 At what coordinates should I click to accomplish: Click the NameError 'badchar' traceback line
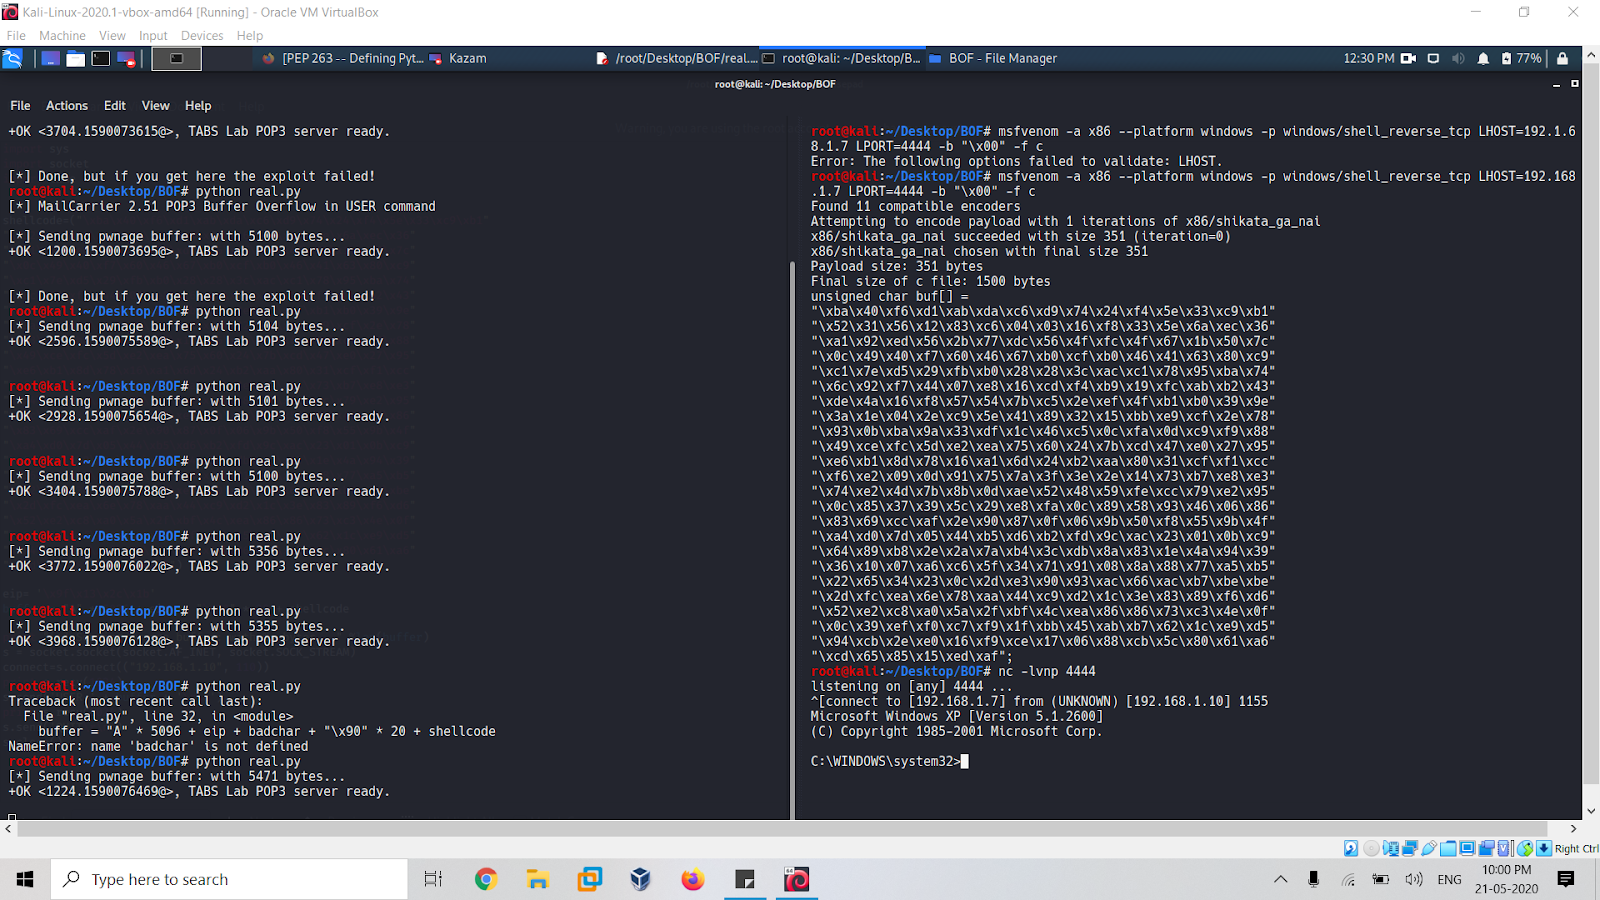158,746
